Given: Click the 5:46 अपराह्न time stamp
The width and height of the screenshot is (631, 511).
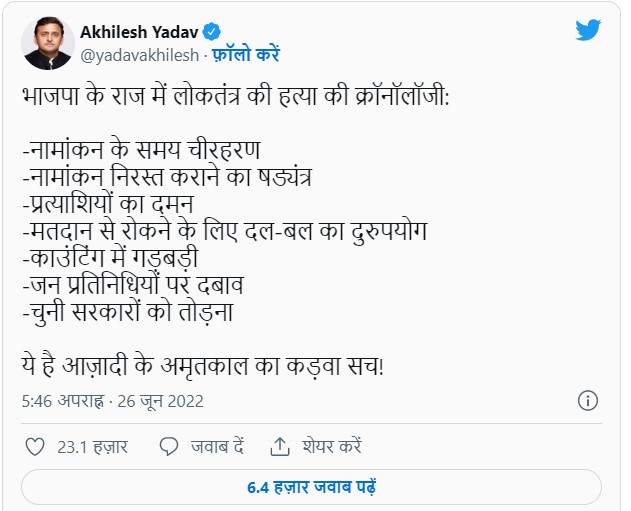Looking at the screenshot, I should [62, 401].
